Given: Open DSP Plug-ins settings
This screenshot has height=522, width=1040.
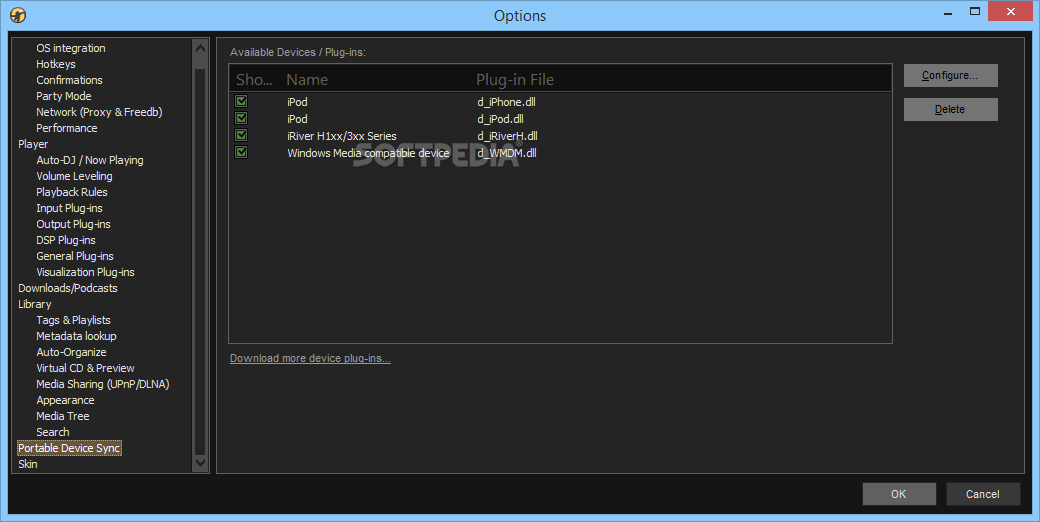Looking at the screenshot, I should click(66, 240).
